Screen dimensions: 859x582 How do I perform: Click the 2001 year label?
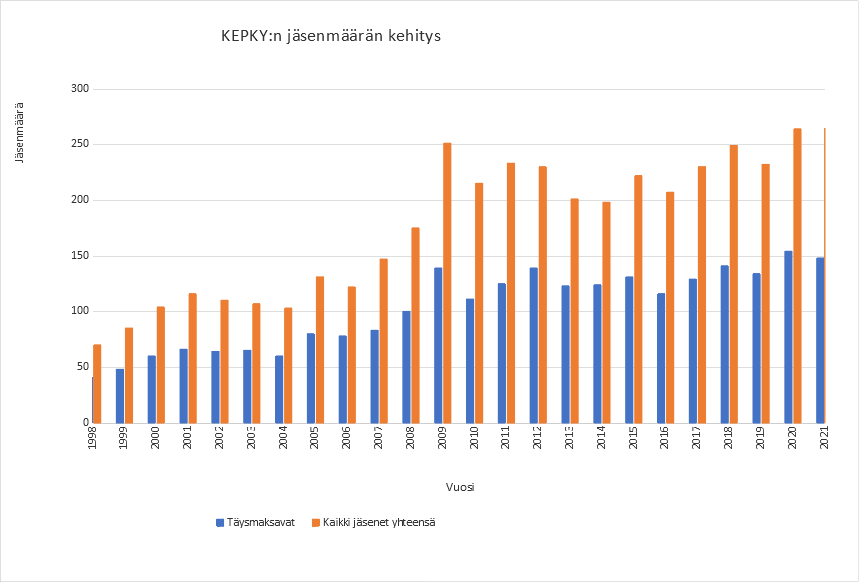pos(187,437)
